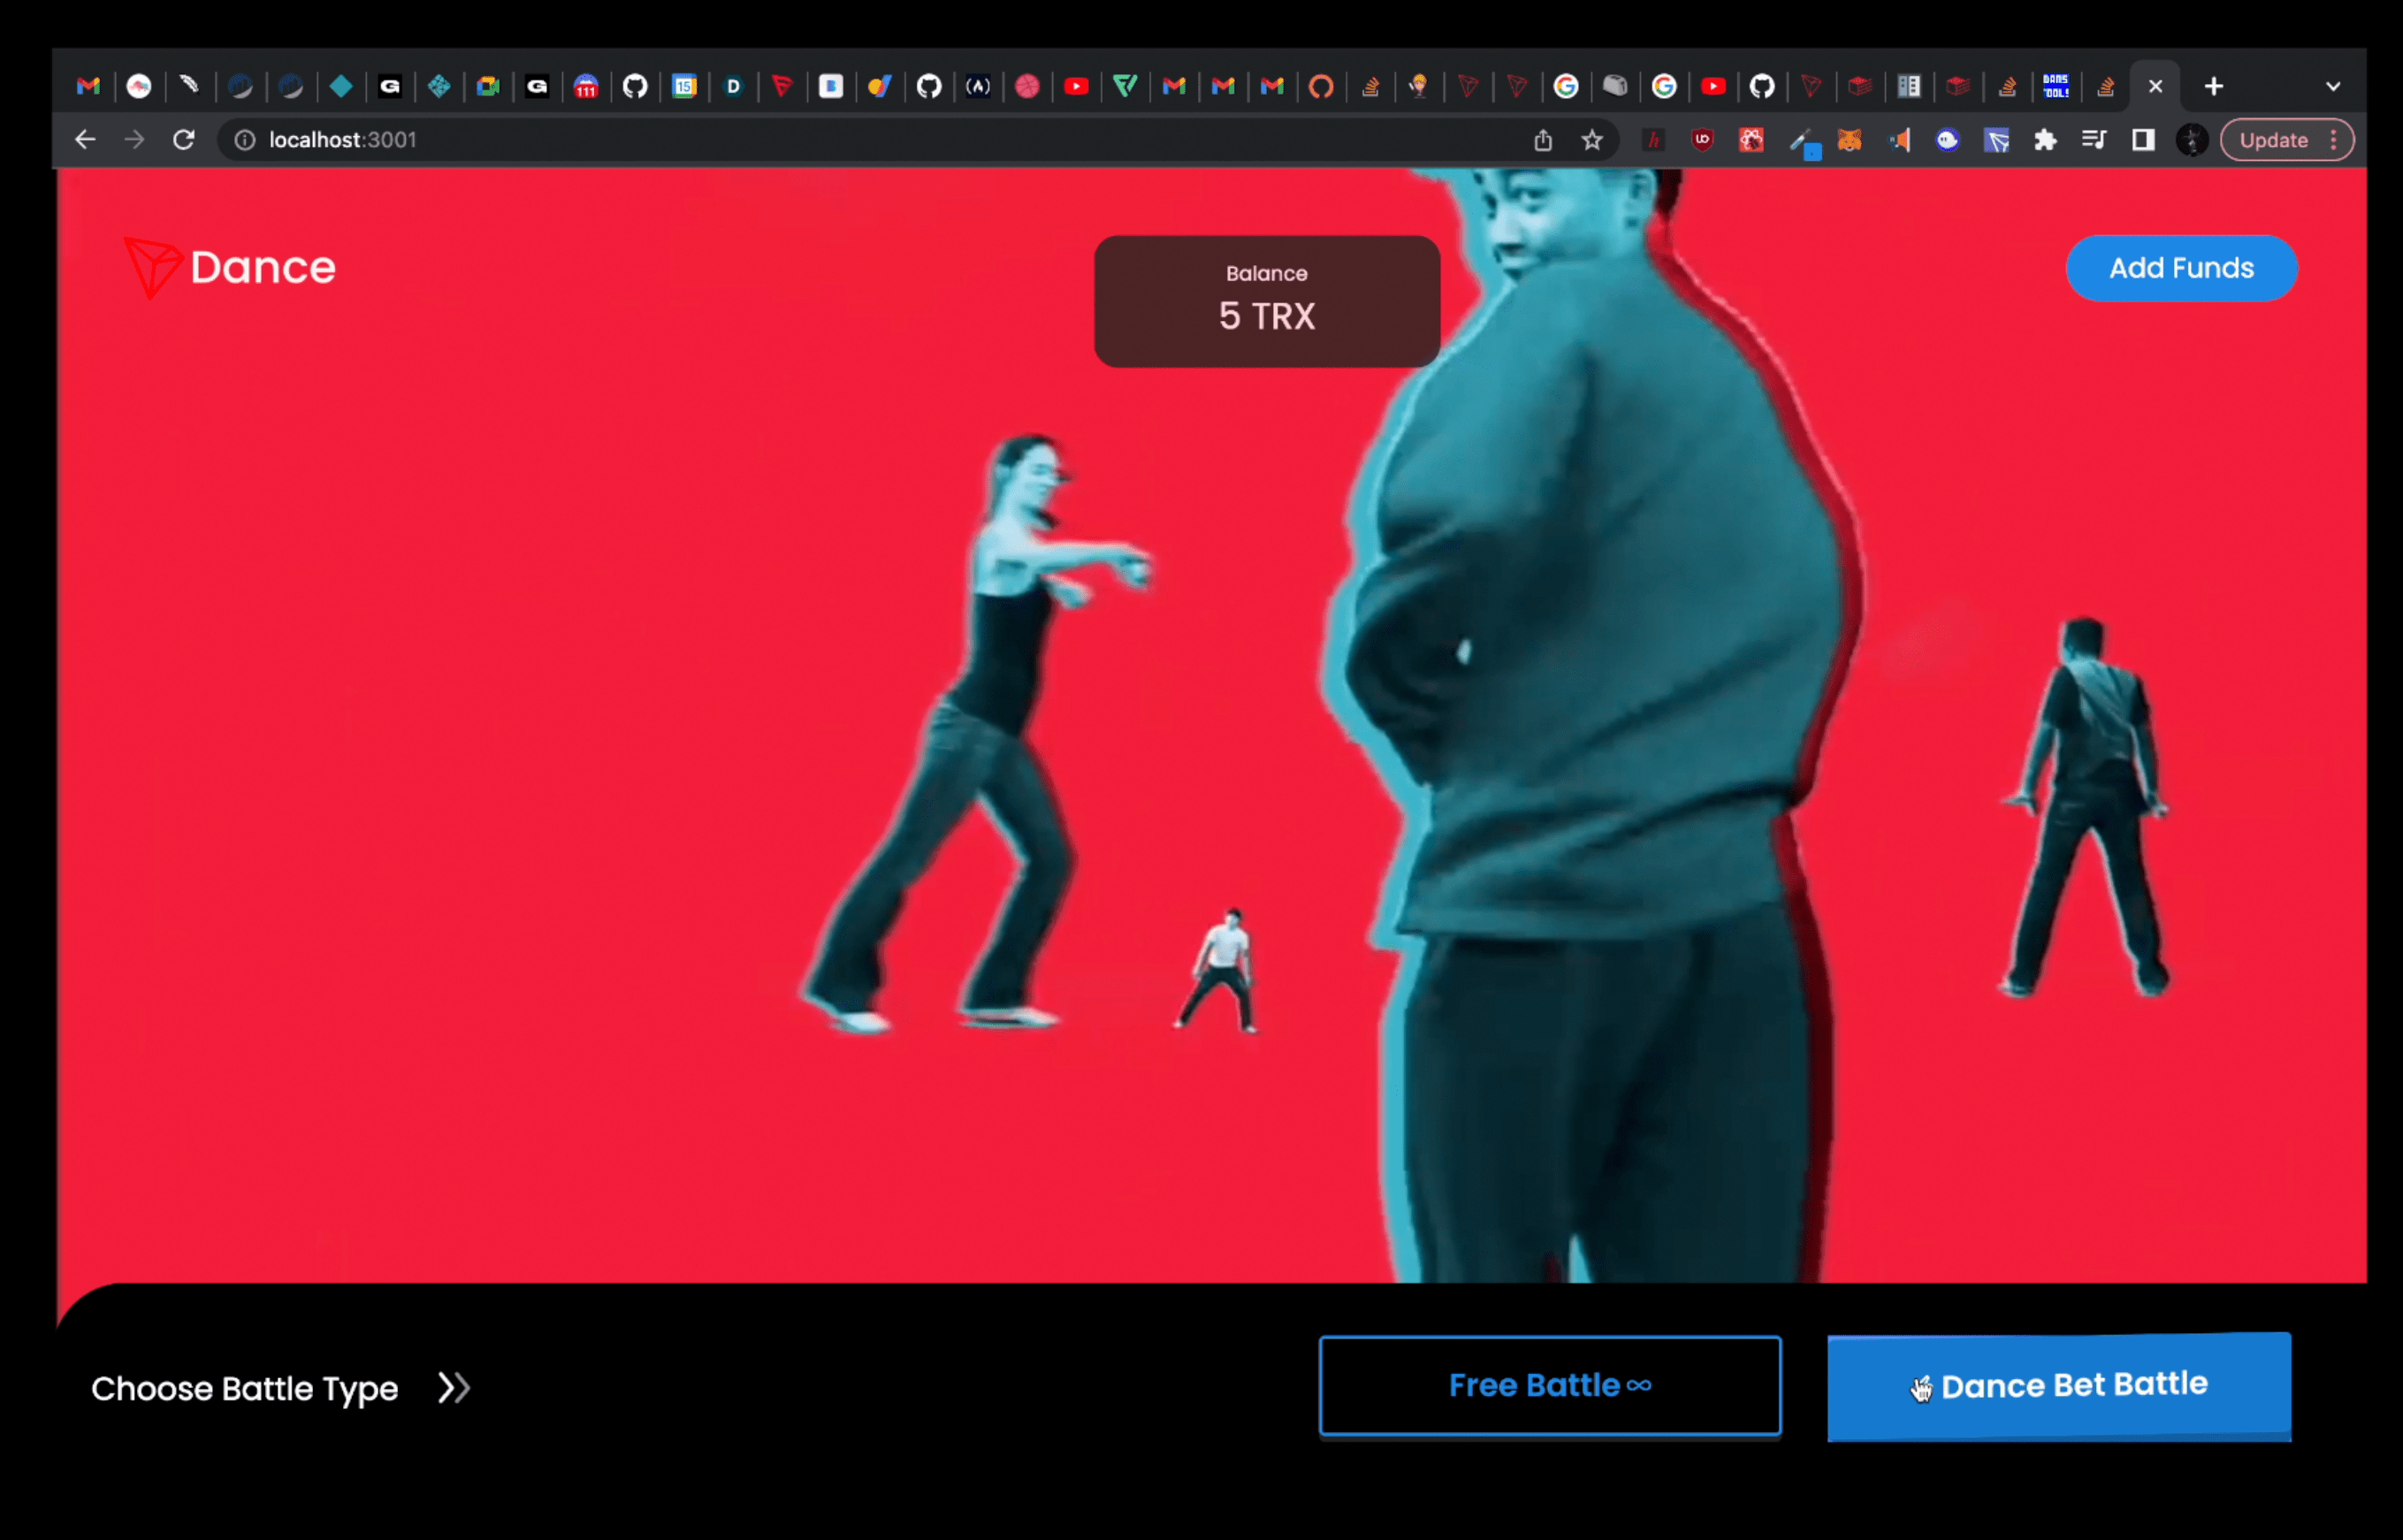Choose Dance Bet Battle

point(2058,1386)
